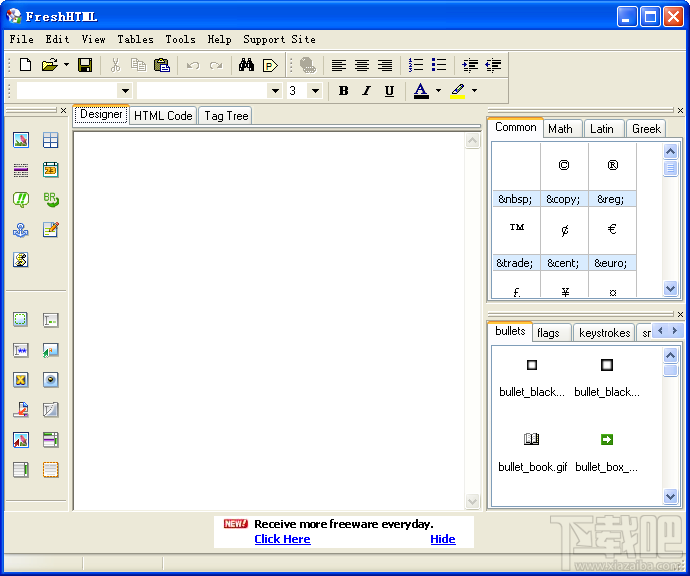Open the Tools menu

click(180, 39)
